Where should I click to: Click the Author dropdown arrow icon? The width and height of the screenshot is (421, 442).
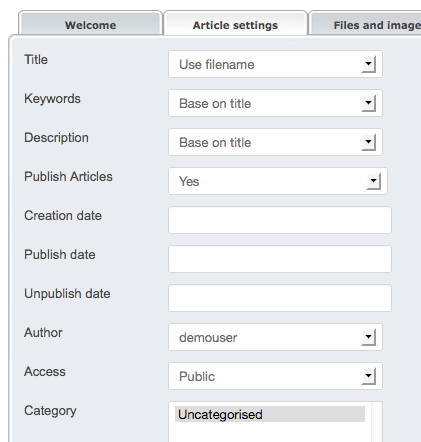(x=369, y=337)
